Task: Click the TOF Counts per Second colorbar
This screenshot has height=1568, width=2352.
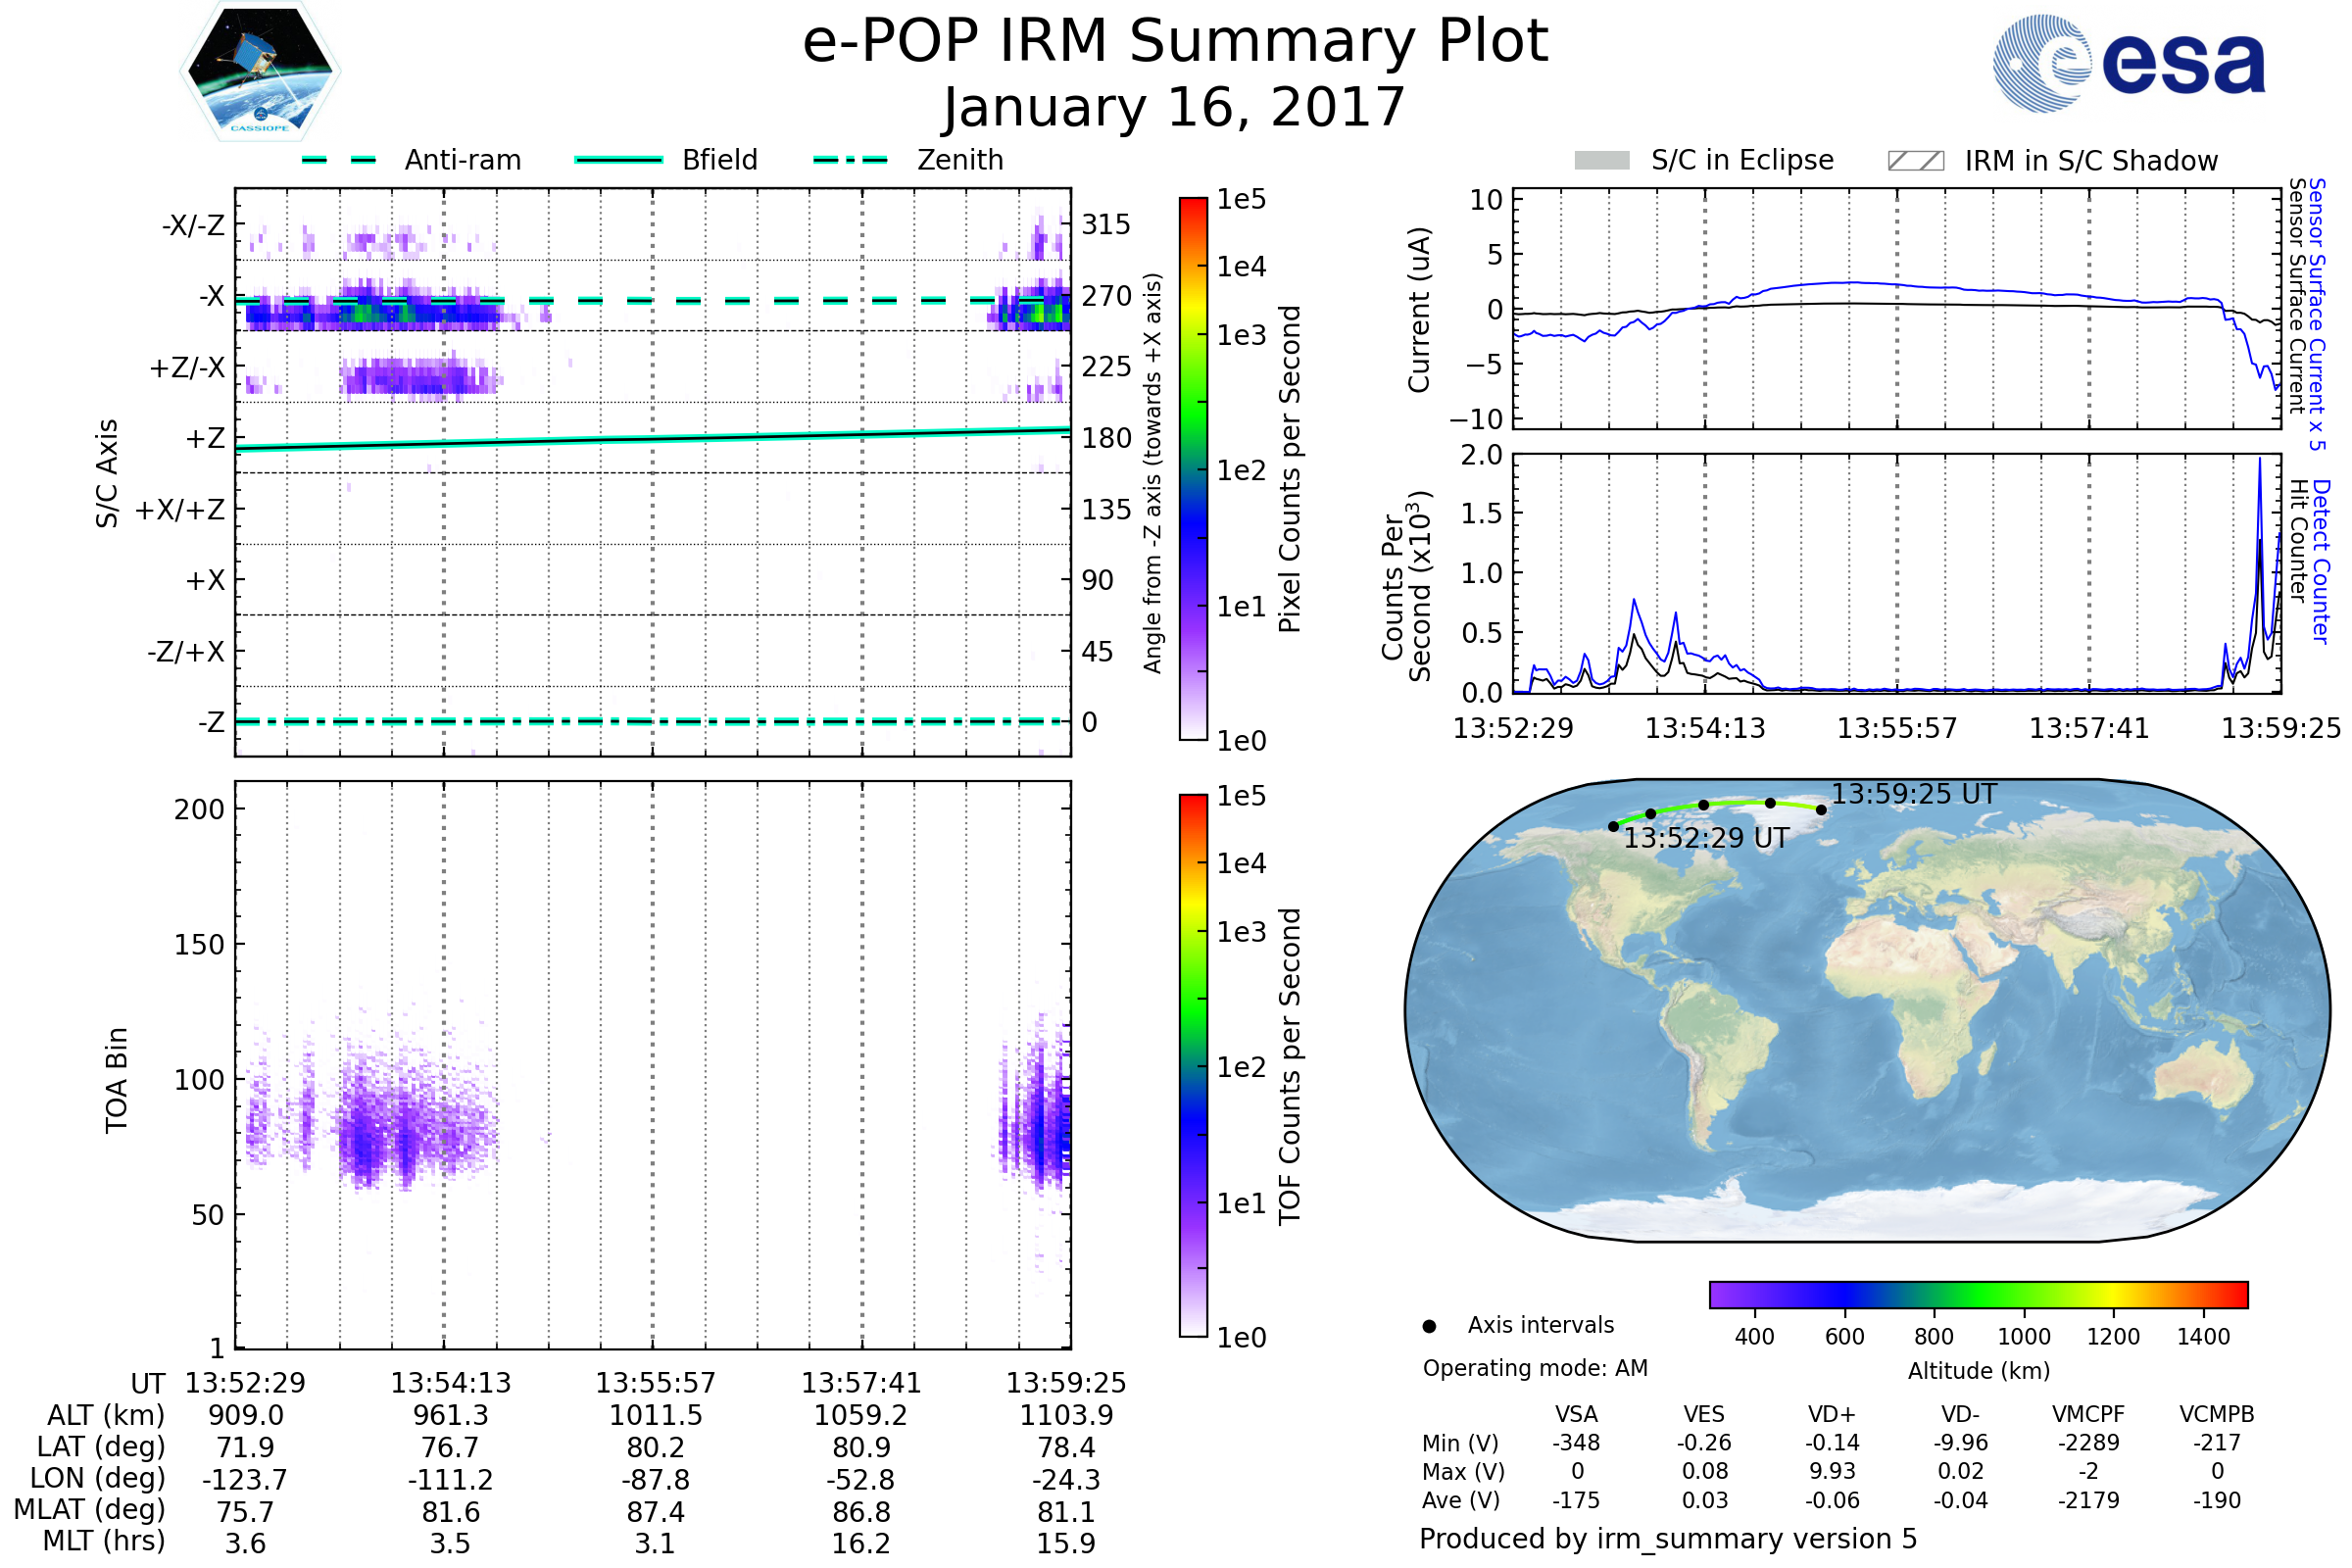Action: coord(1193,1066)
